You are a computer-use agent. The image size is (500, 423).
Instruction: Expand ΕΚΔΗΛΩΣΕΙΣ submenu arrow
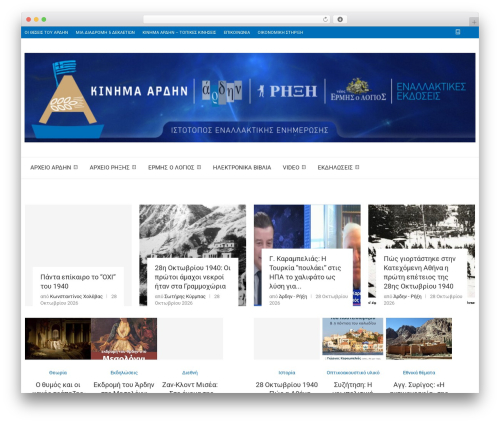point(357,167)
